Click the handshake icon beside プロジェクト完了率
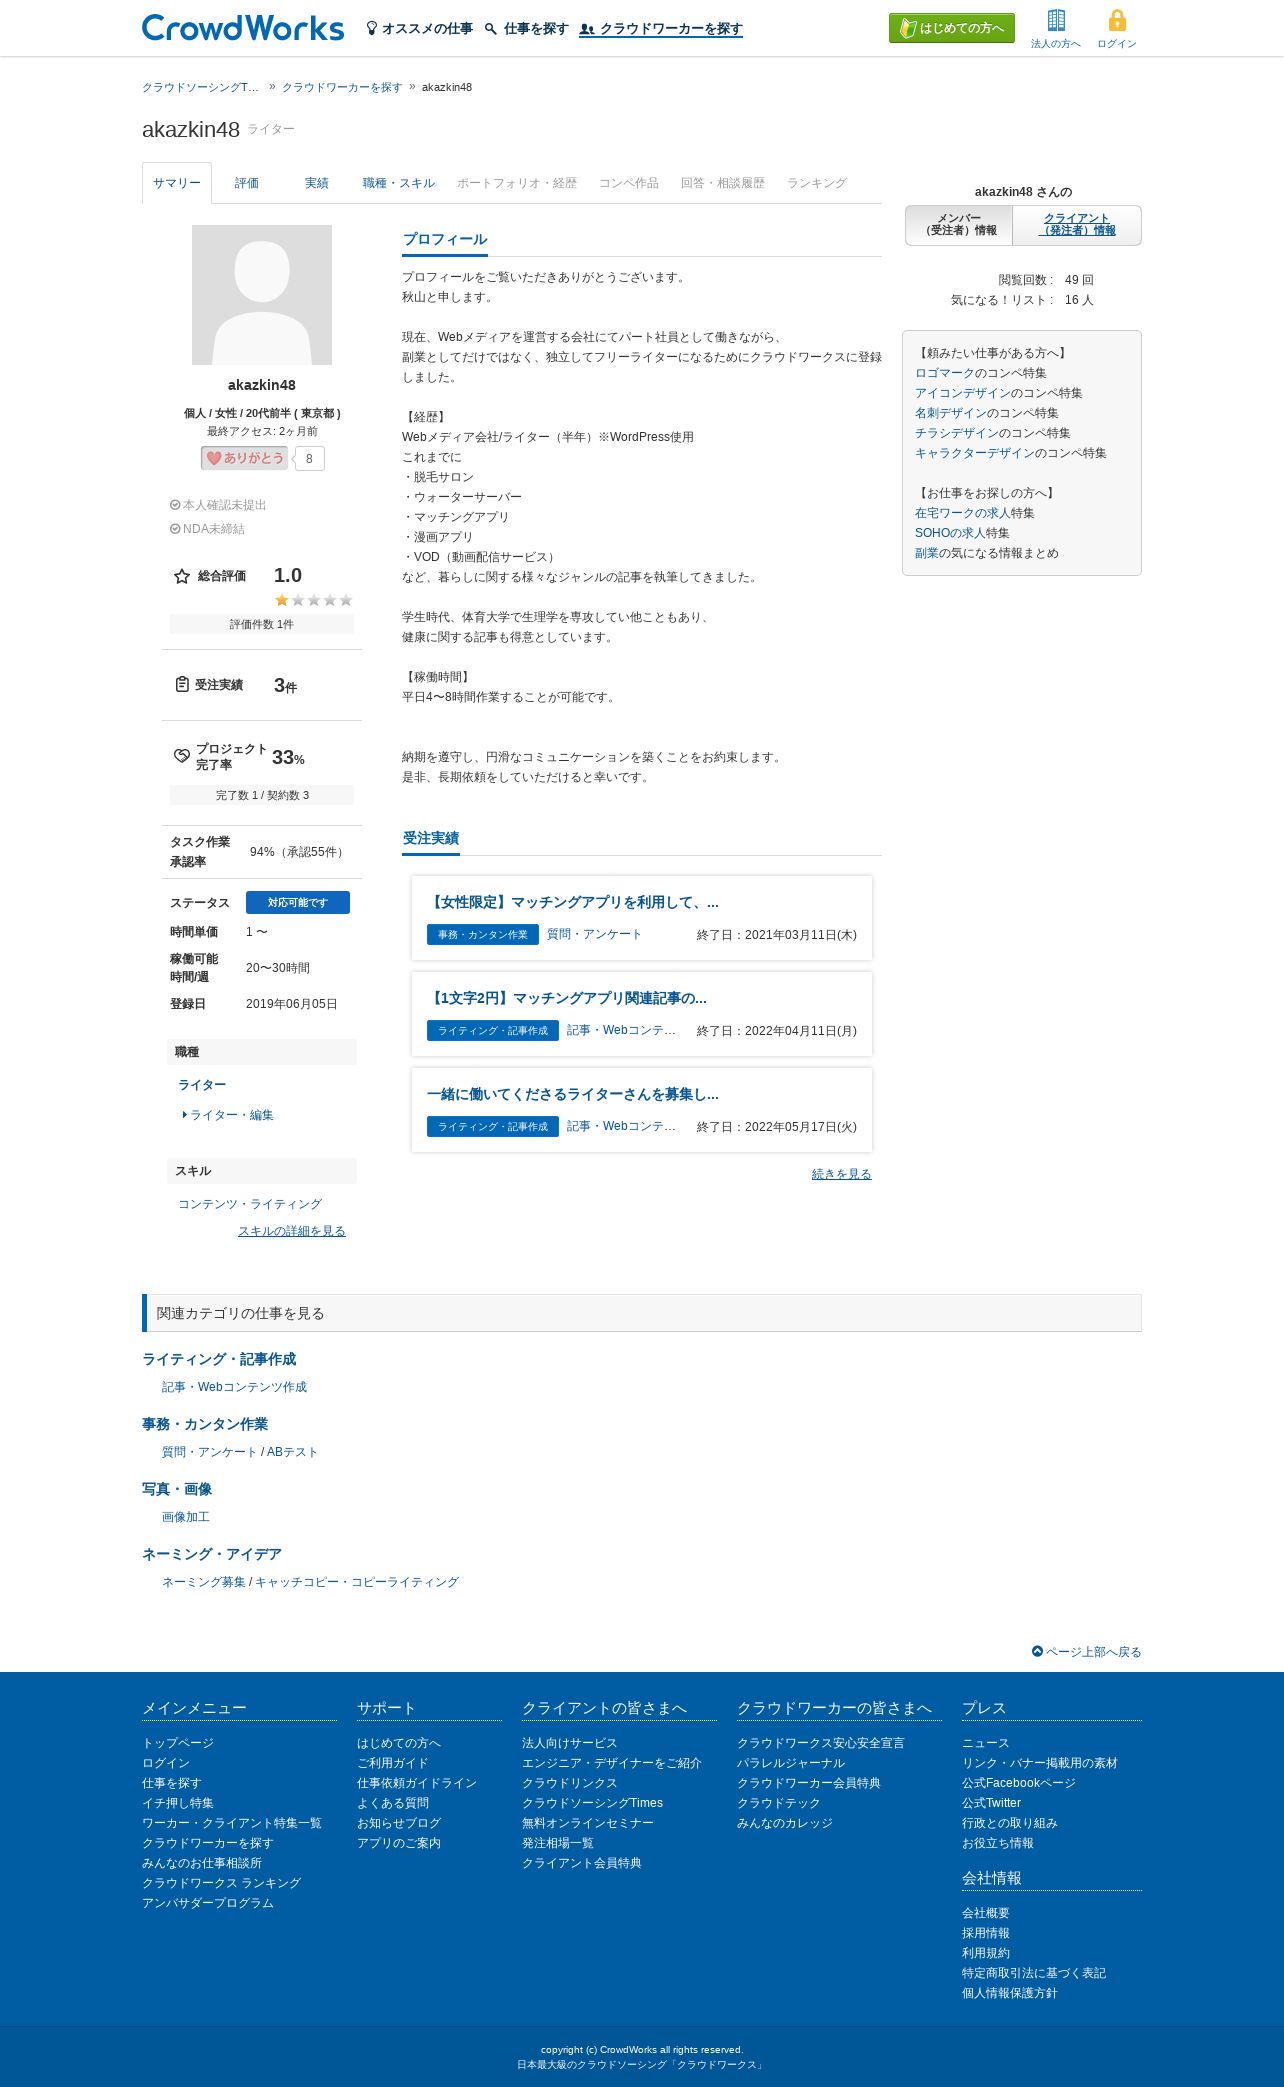The height and width of the screenshot is (2087, 1284). (x=182, y=756)
